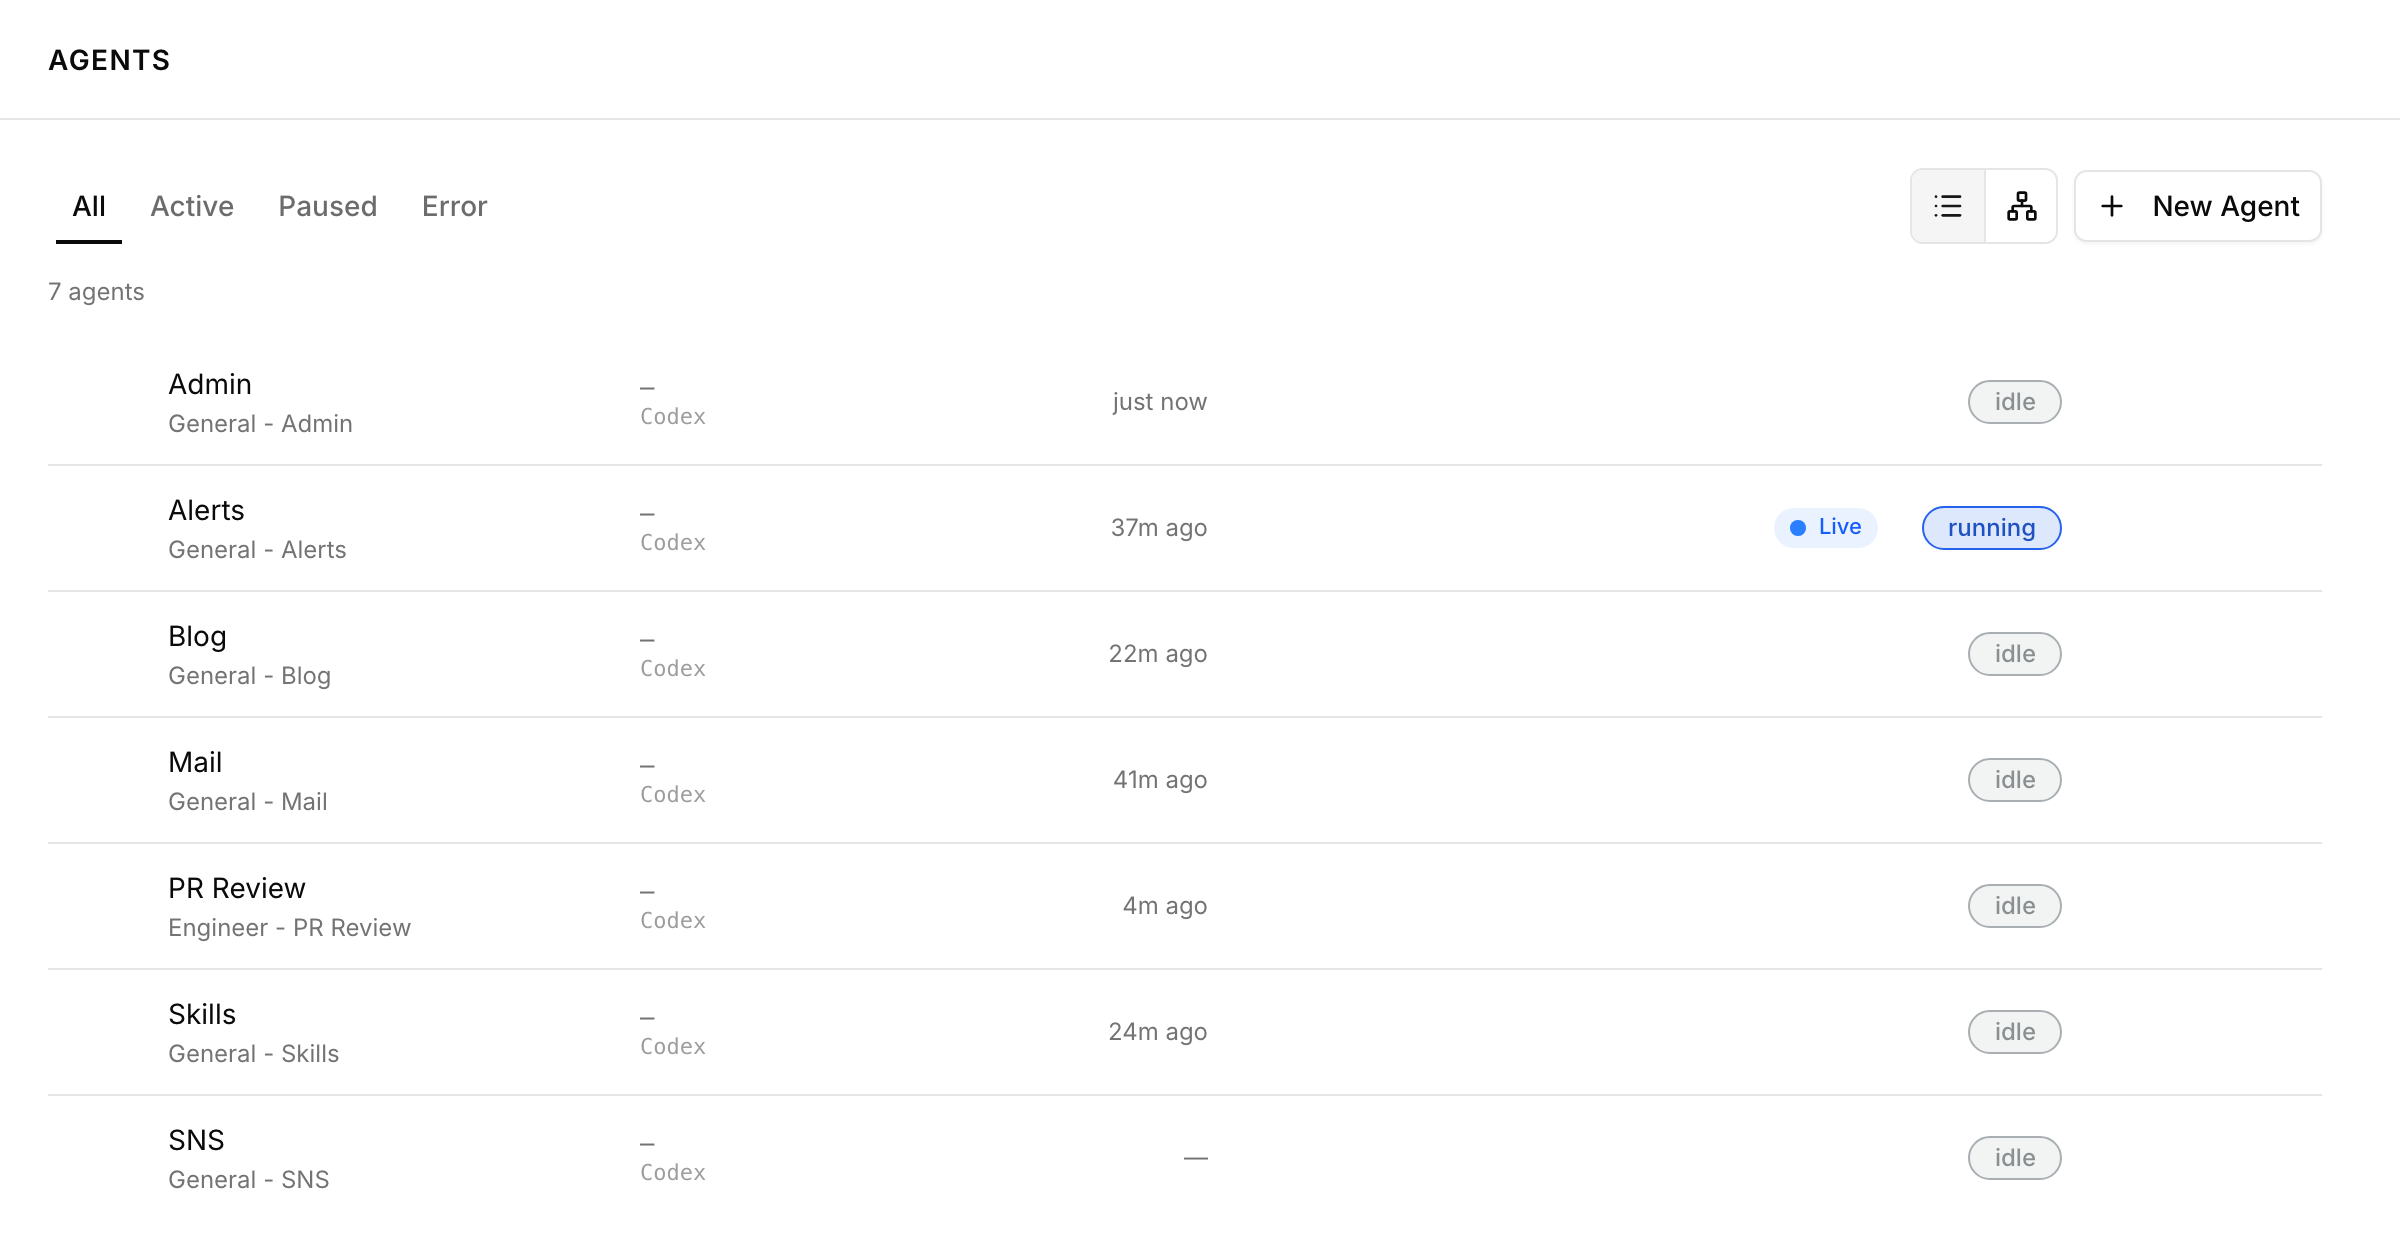Open the Alerts agent row
The height and width of the screenshot is (1250, 2400).
(1185, 528)
